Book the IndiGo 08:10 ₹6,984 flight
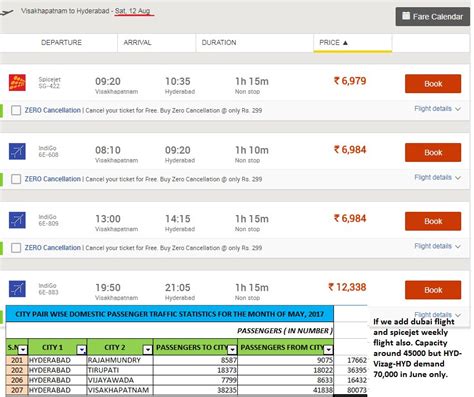Screen dimensions: 474x397 (x=433, y=152)
